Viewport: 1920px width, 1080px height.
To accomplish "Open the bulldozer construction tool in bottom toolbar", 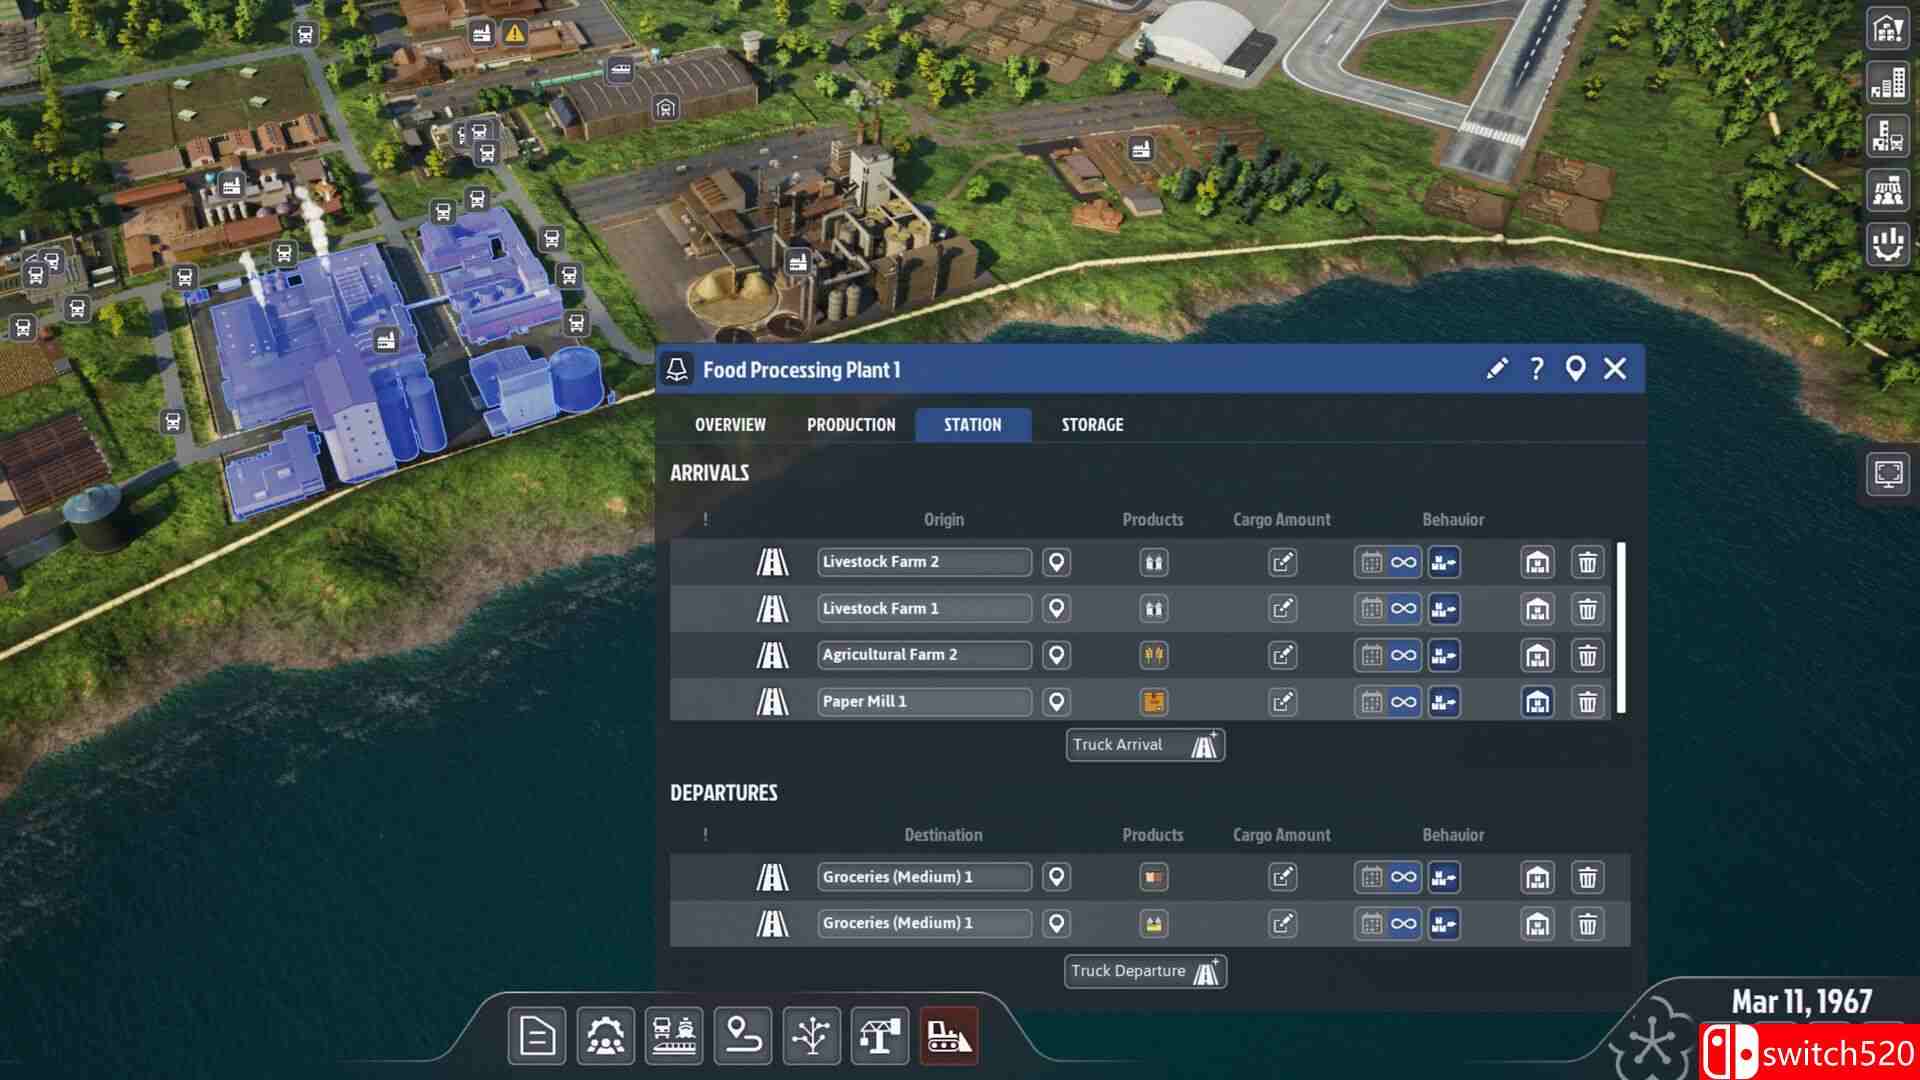I will (948, 1036).
